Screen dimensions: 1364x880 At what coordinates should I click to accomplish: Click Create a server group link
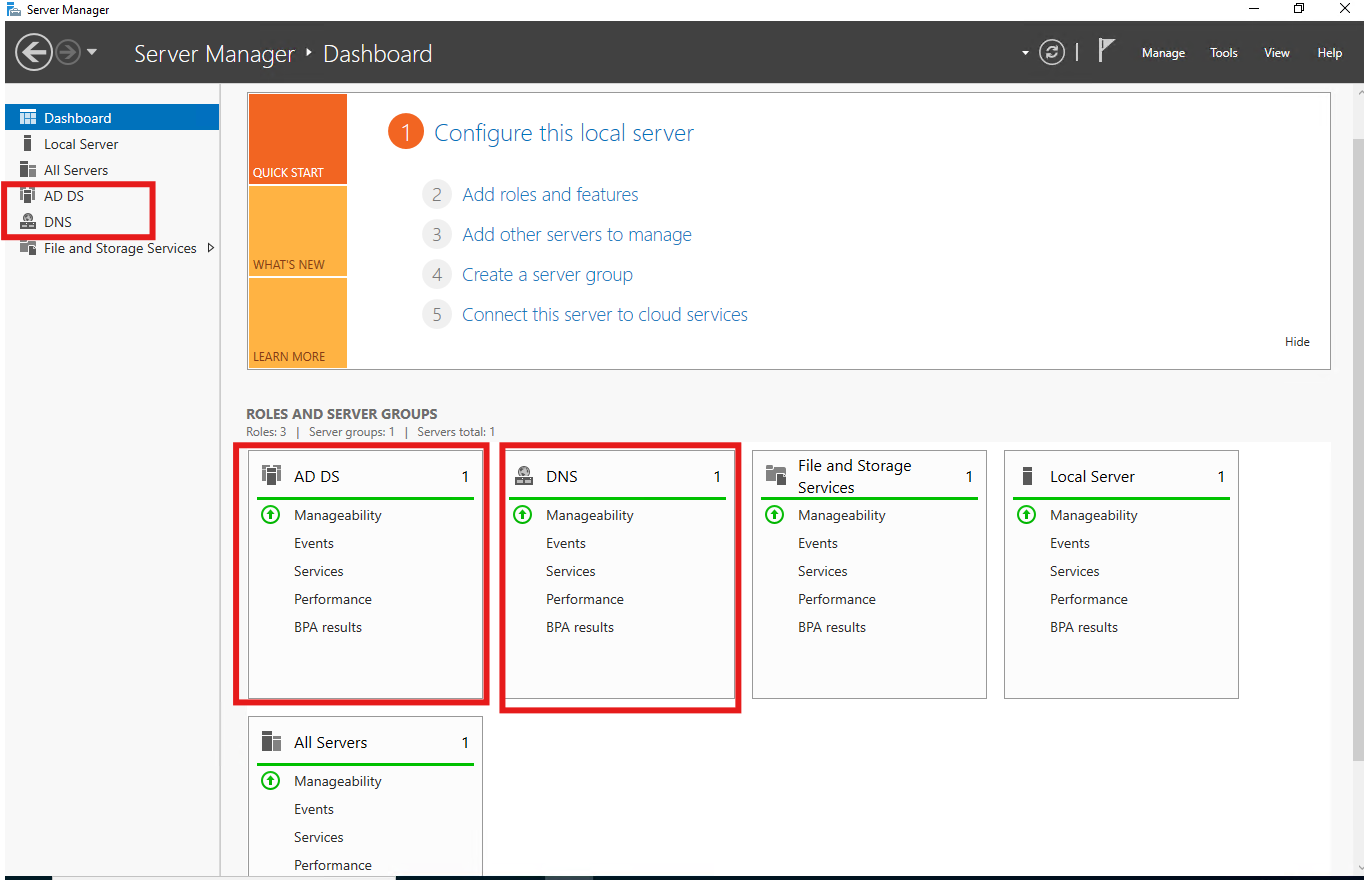[x=547, y=275]
